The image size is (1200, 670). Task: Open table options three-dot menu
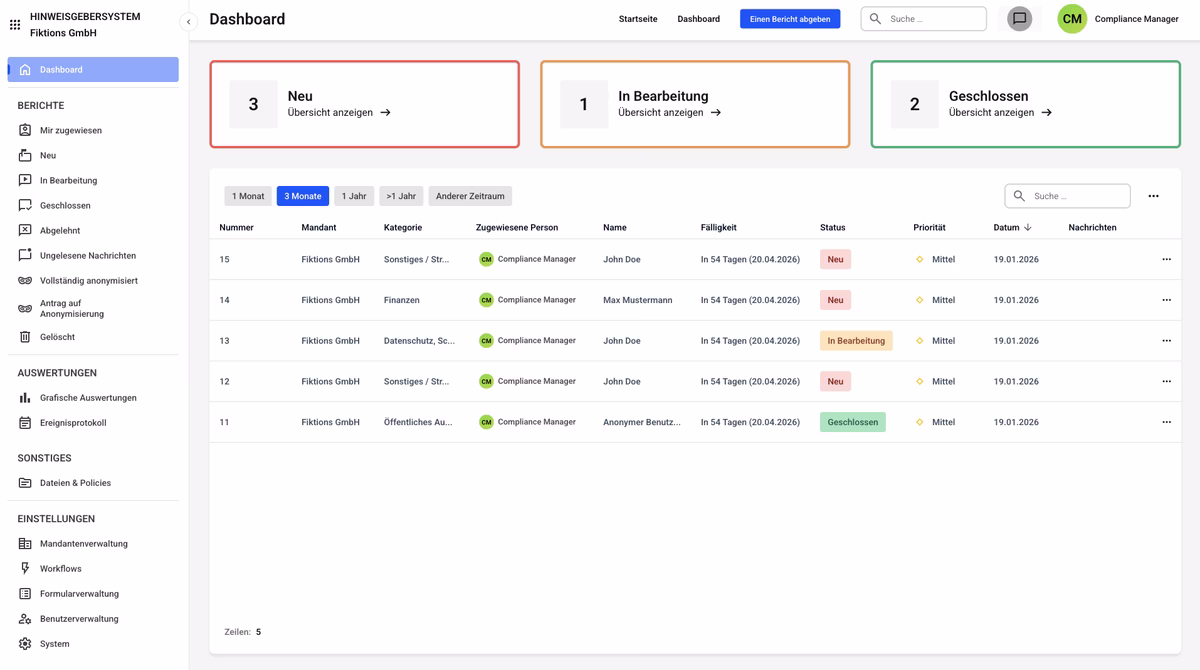coord(1153,196)
